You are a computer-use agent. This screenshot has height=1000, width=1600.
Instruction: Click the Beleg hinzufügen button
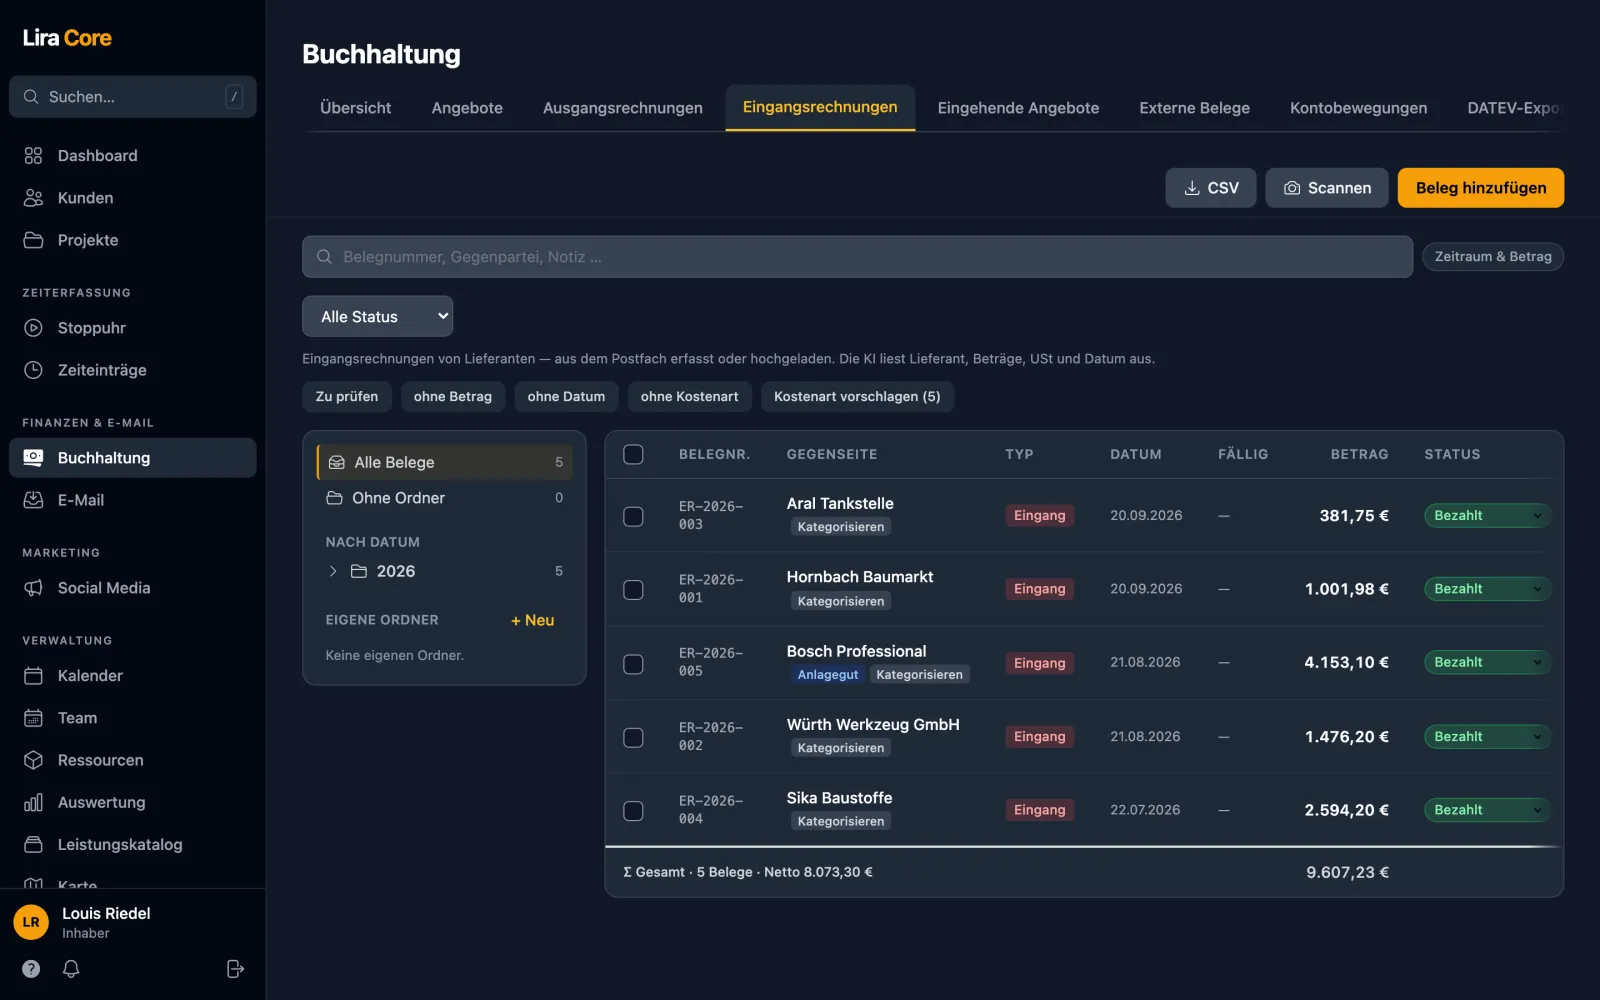click(1481, 188)
